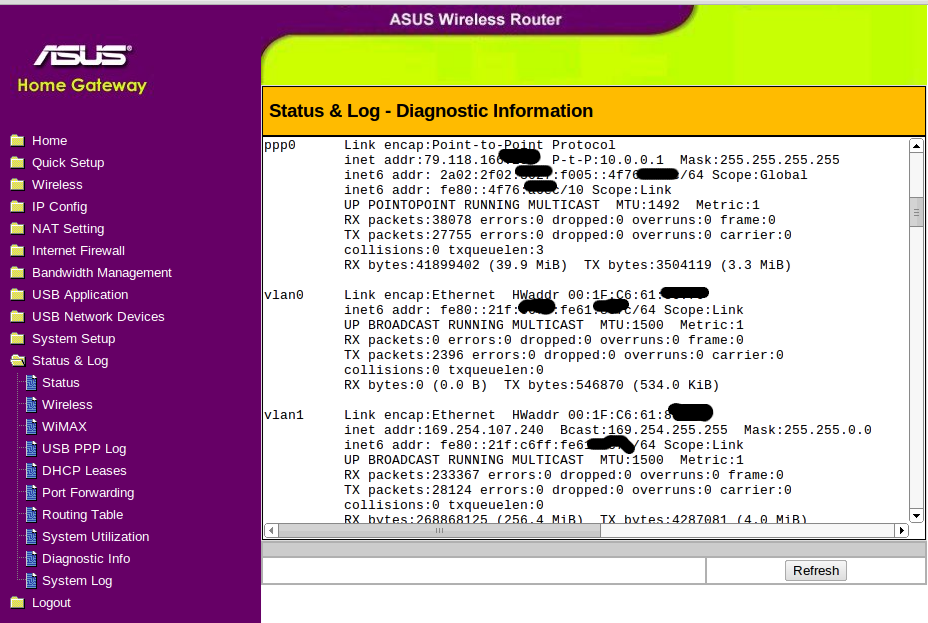Select Status & Log menu label
Screen dimensions: 928x623
tap(70, 361)
